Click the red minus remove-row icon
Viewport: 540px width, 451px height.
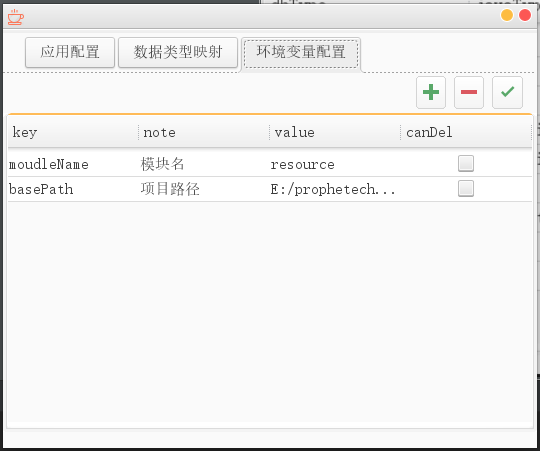(469, 92)
